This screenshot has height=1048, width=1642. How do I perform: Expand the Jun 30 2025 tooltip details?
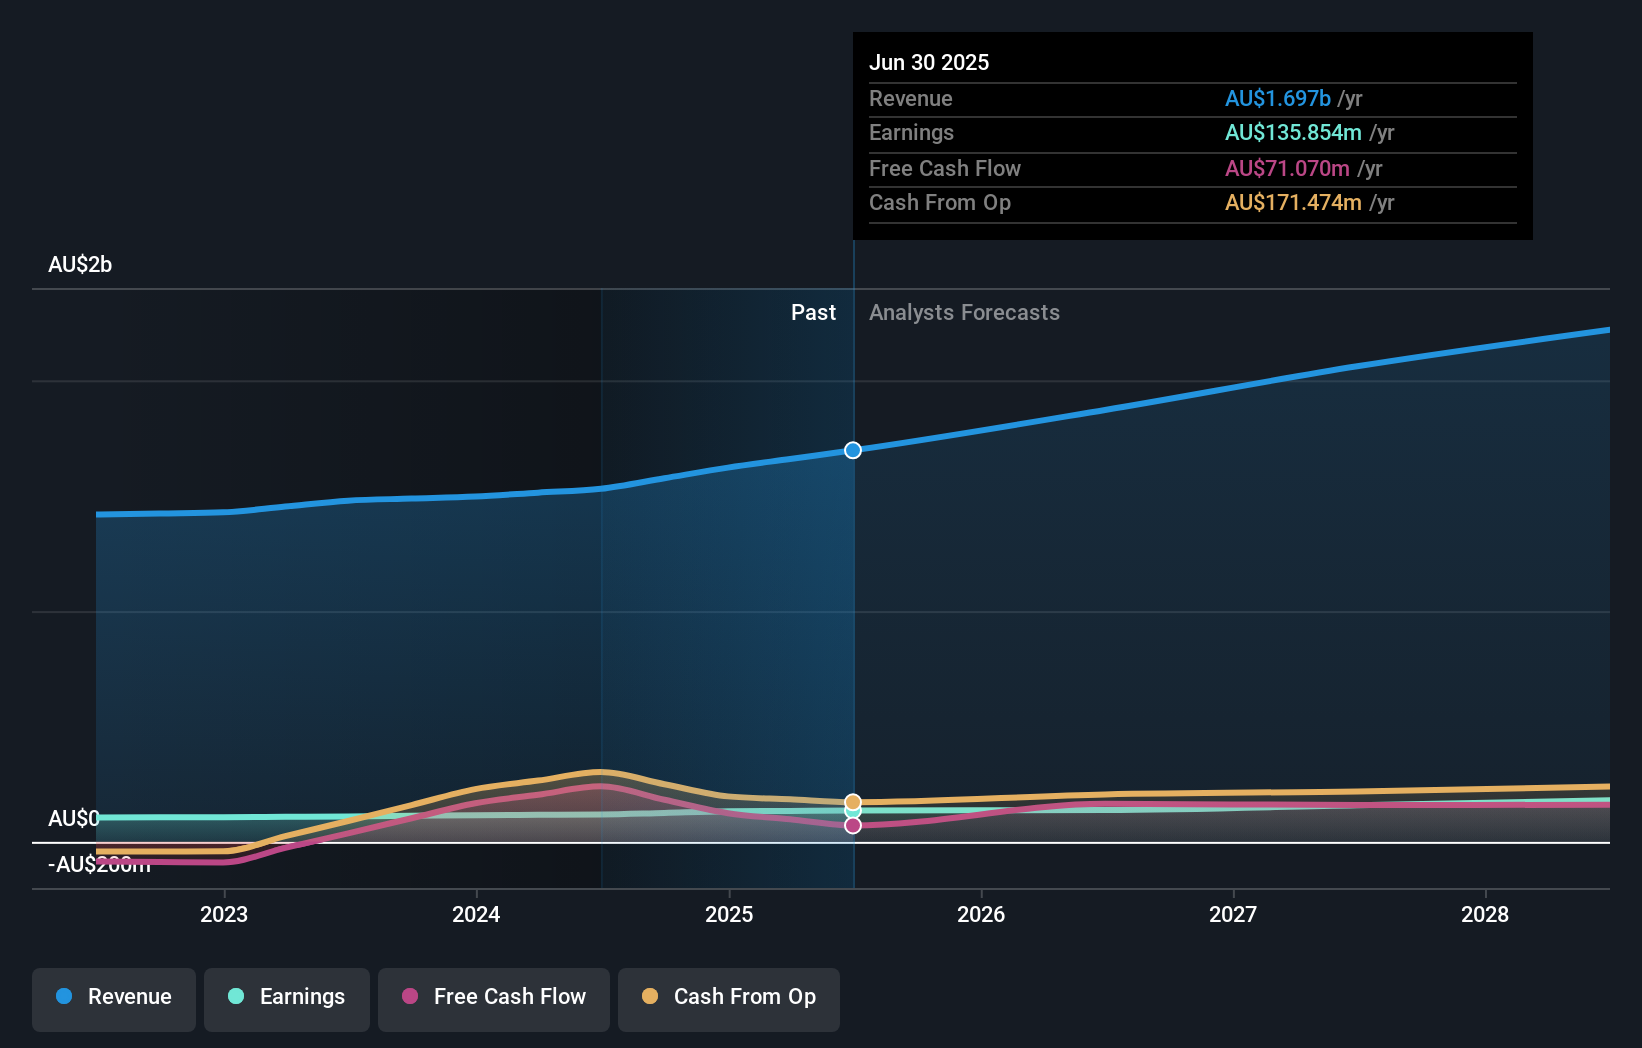coord(929,62)
